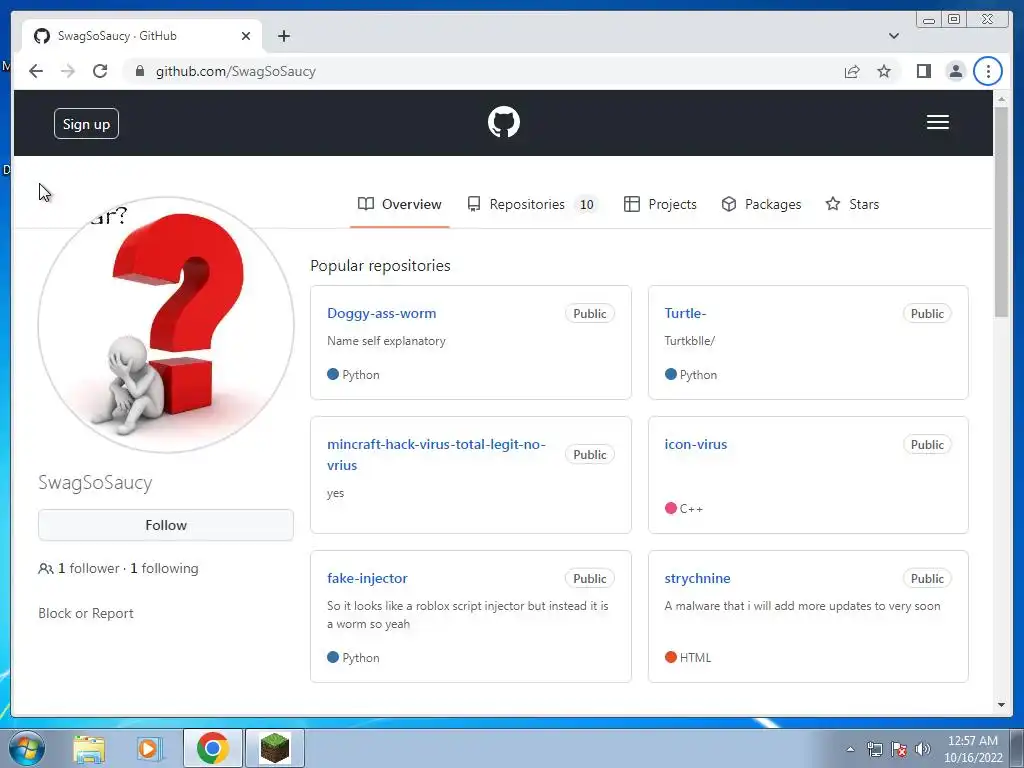The width and height of the screenshot is (1024, 768).
Task: Open Windows Media Player from taskbar
Action: (150, 748)
